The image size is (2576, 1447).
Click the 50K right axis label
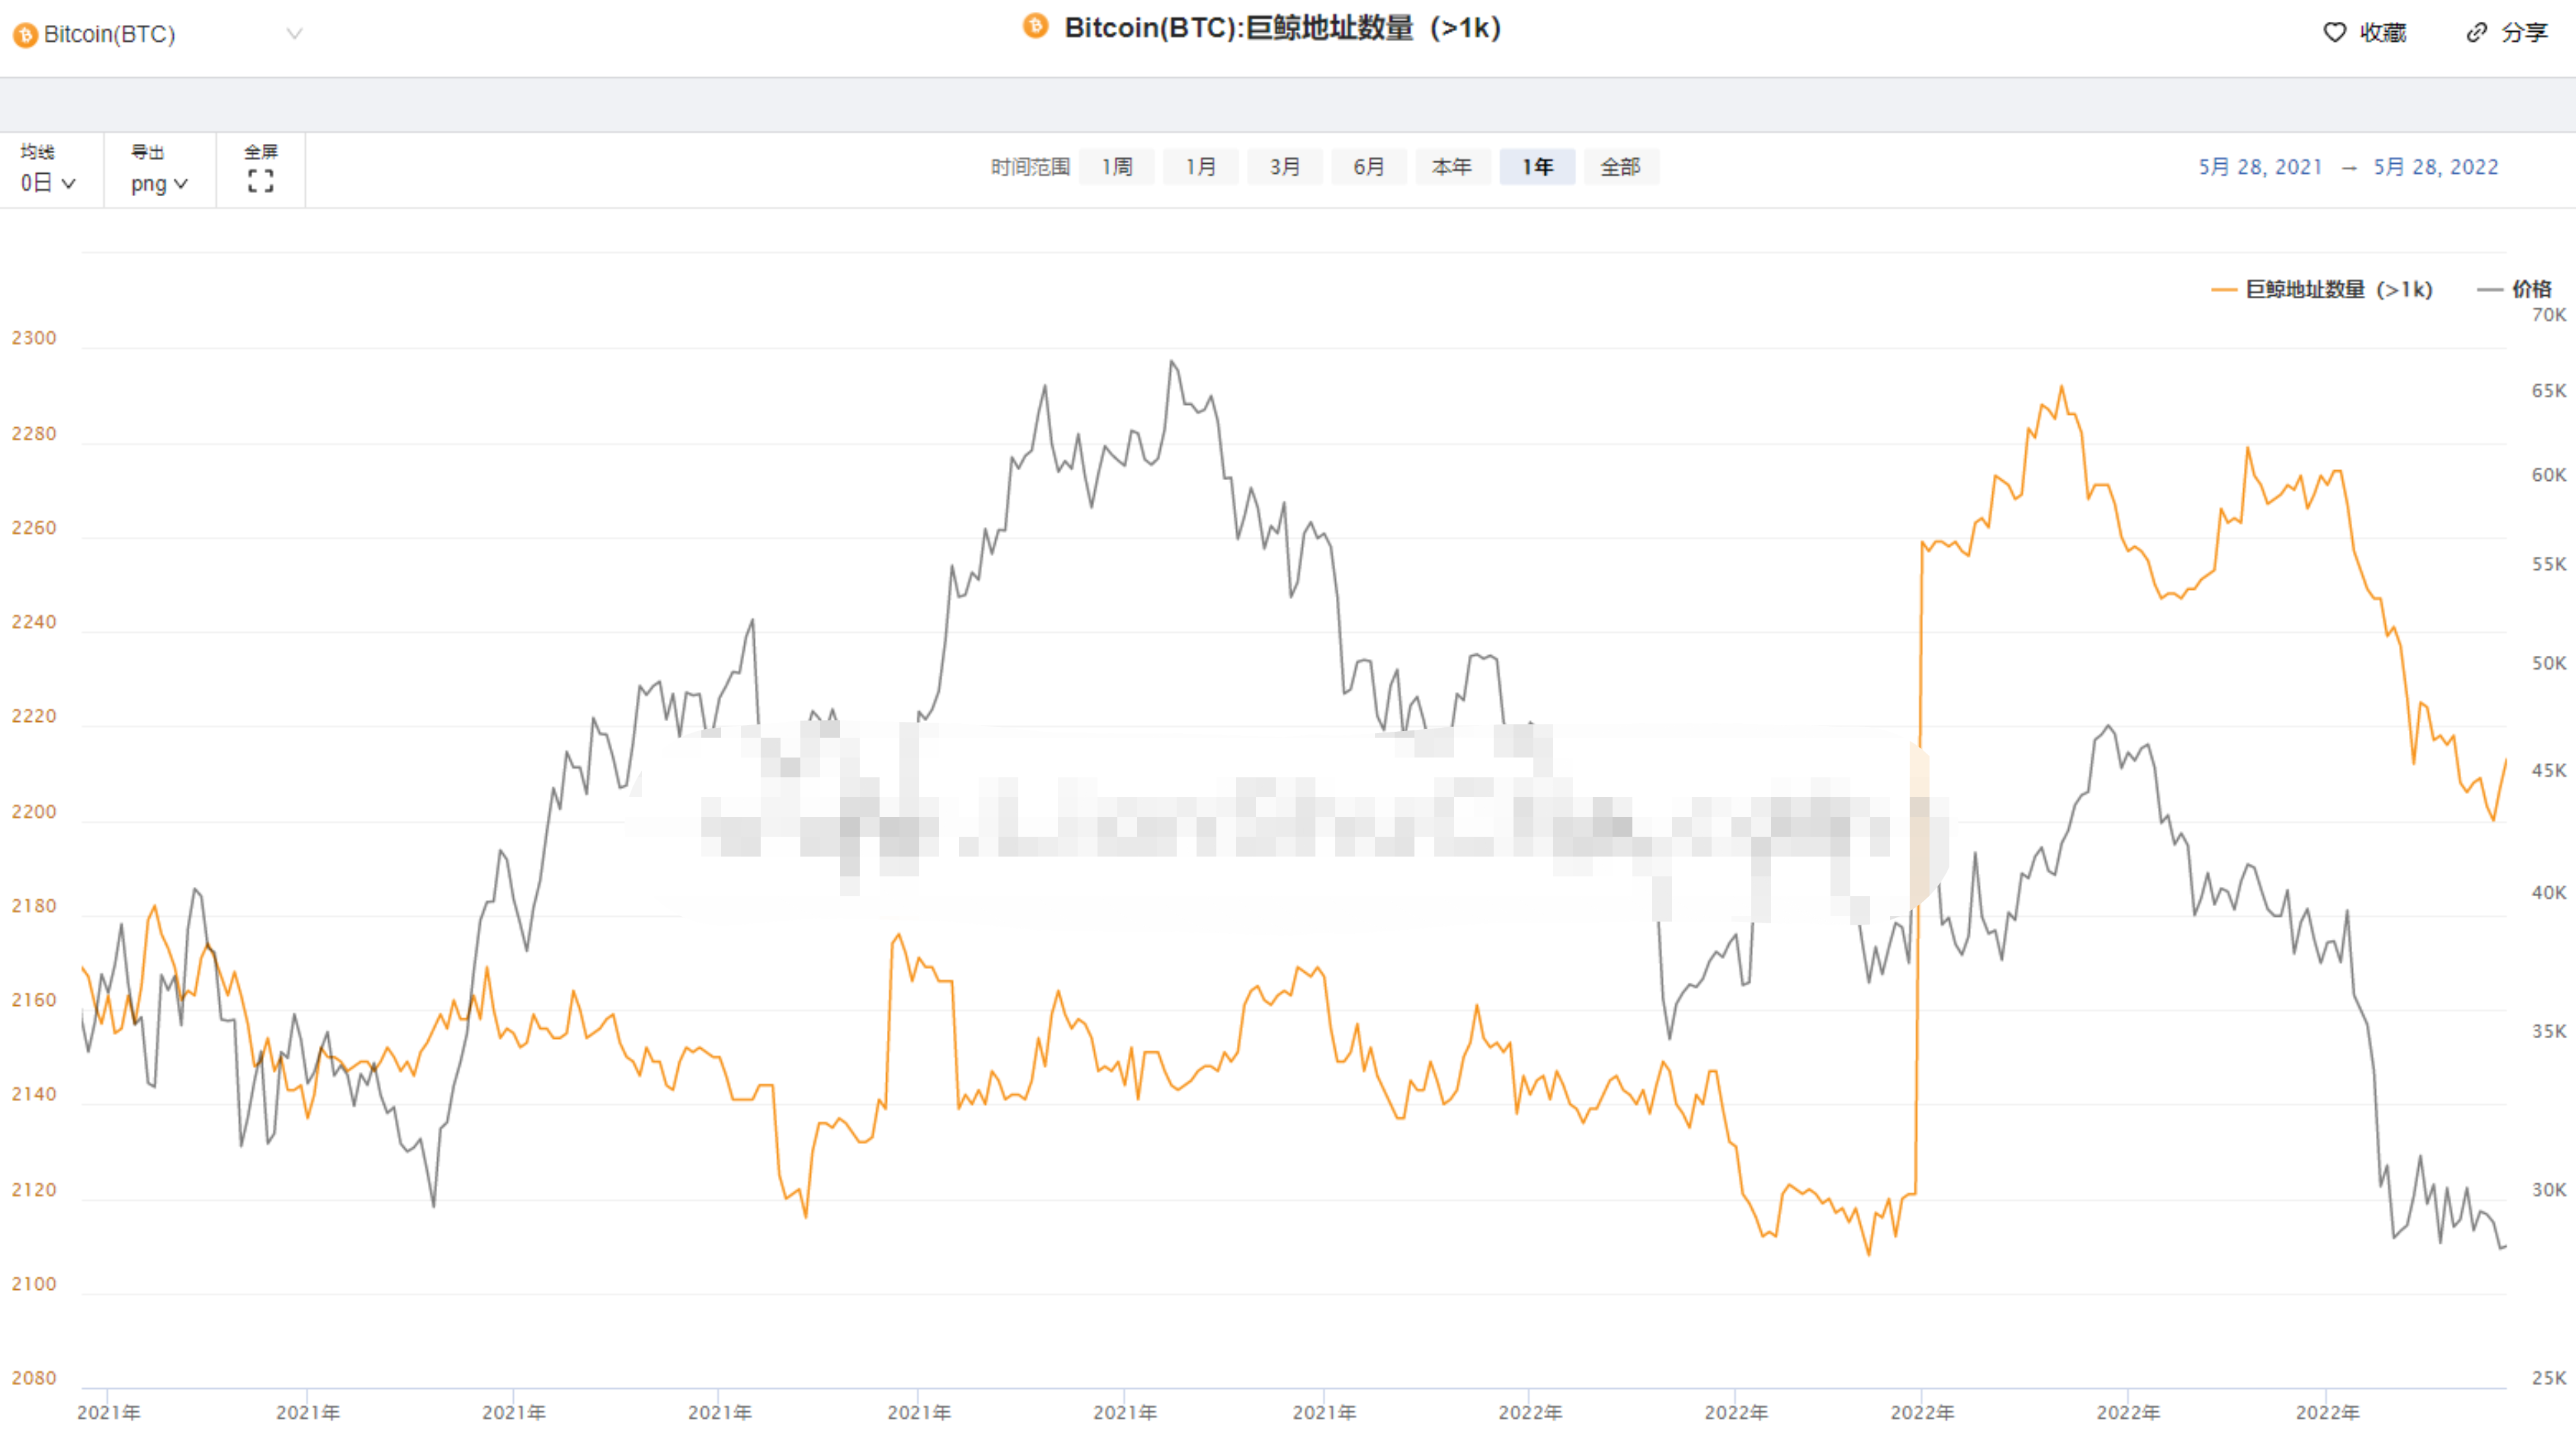pyautogui.click(x=2549, y=664)
